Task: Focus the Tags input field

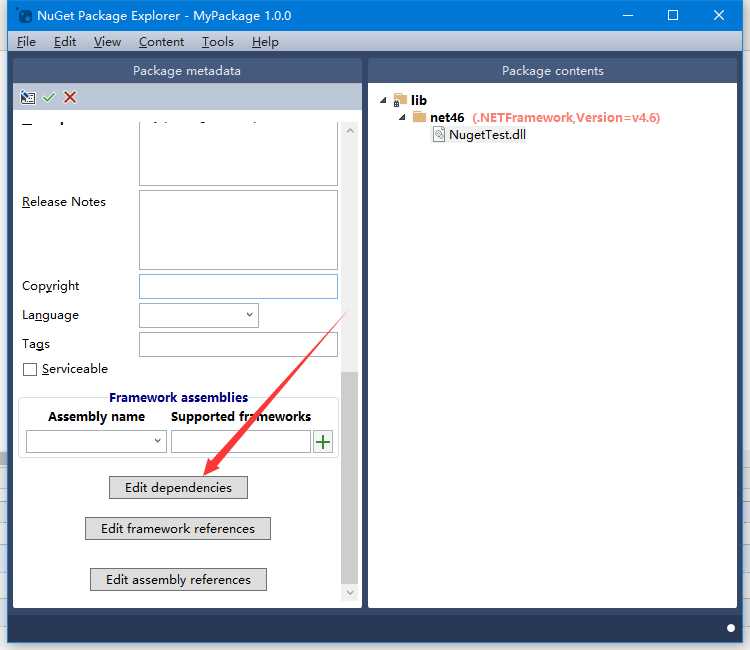Action: (238, 344)
